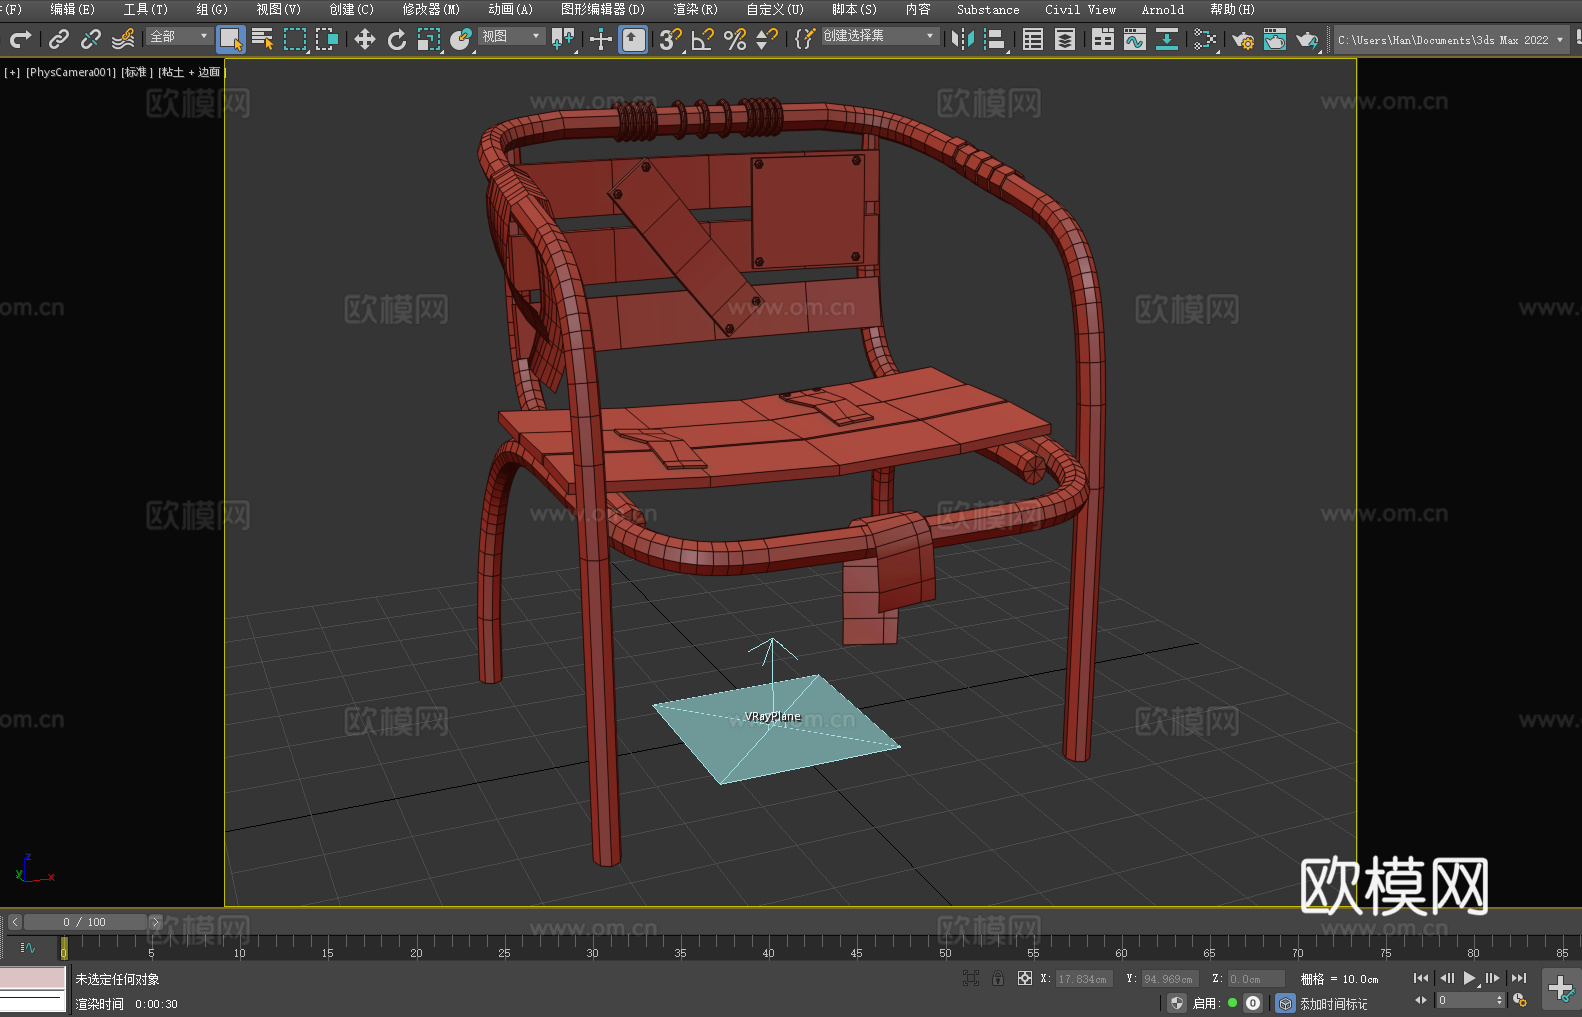Open reference coordinate system dropdown 视图

[511, 36]
